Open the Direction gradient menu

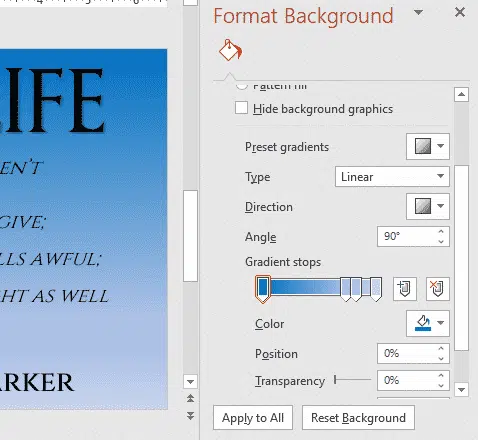pyautogui.click(x=428, y=206)
